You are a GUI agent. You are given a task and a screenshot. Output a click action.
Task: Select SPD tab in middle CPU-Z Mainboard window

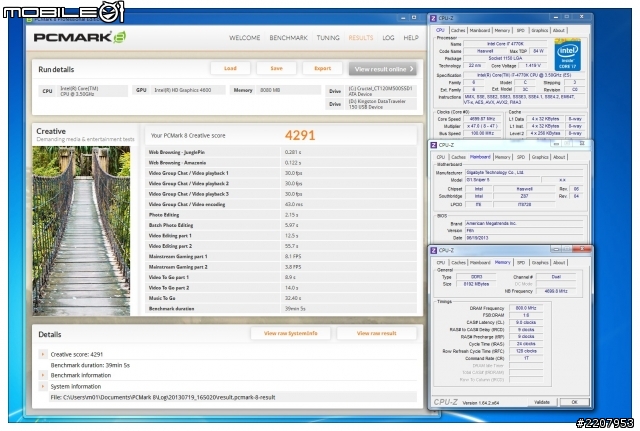pyautogui.click(x=521, y=157)
